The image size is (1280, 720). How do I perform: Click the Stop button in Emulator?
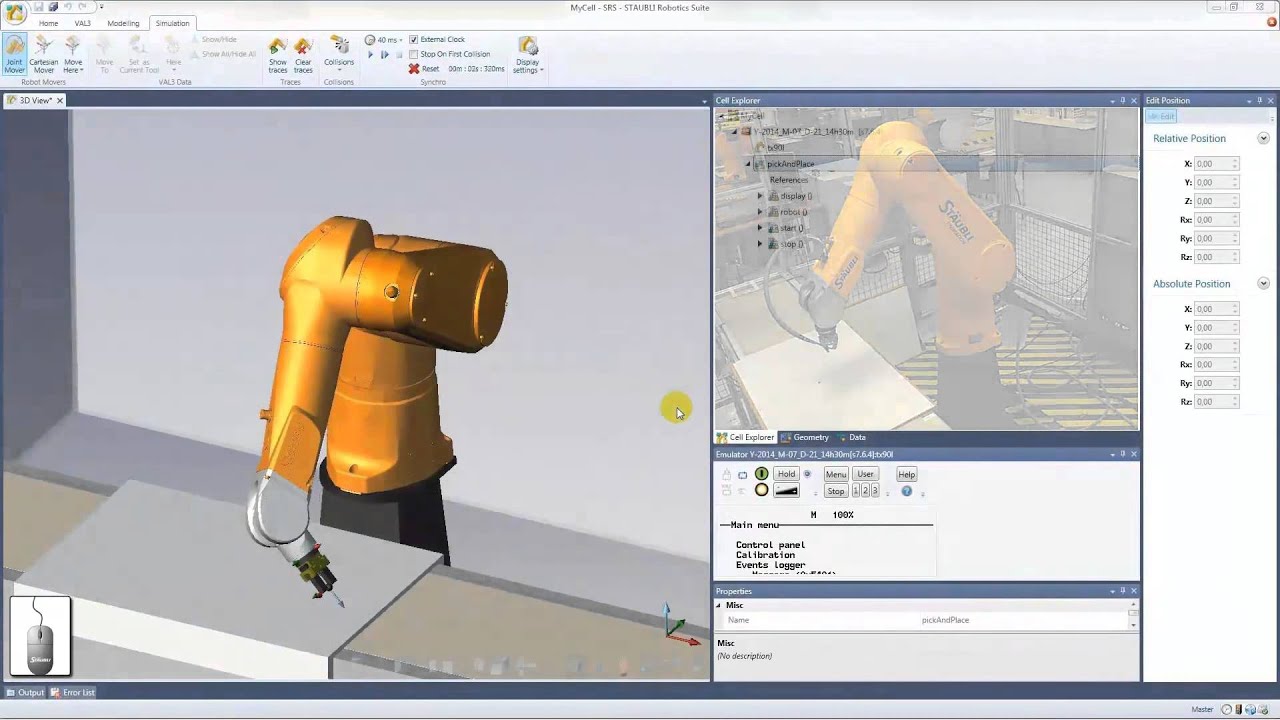click(x=836, y=491)
